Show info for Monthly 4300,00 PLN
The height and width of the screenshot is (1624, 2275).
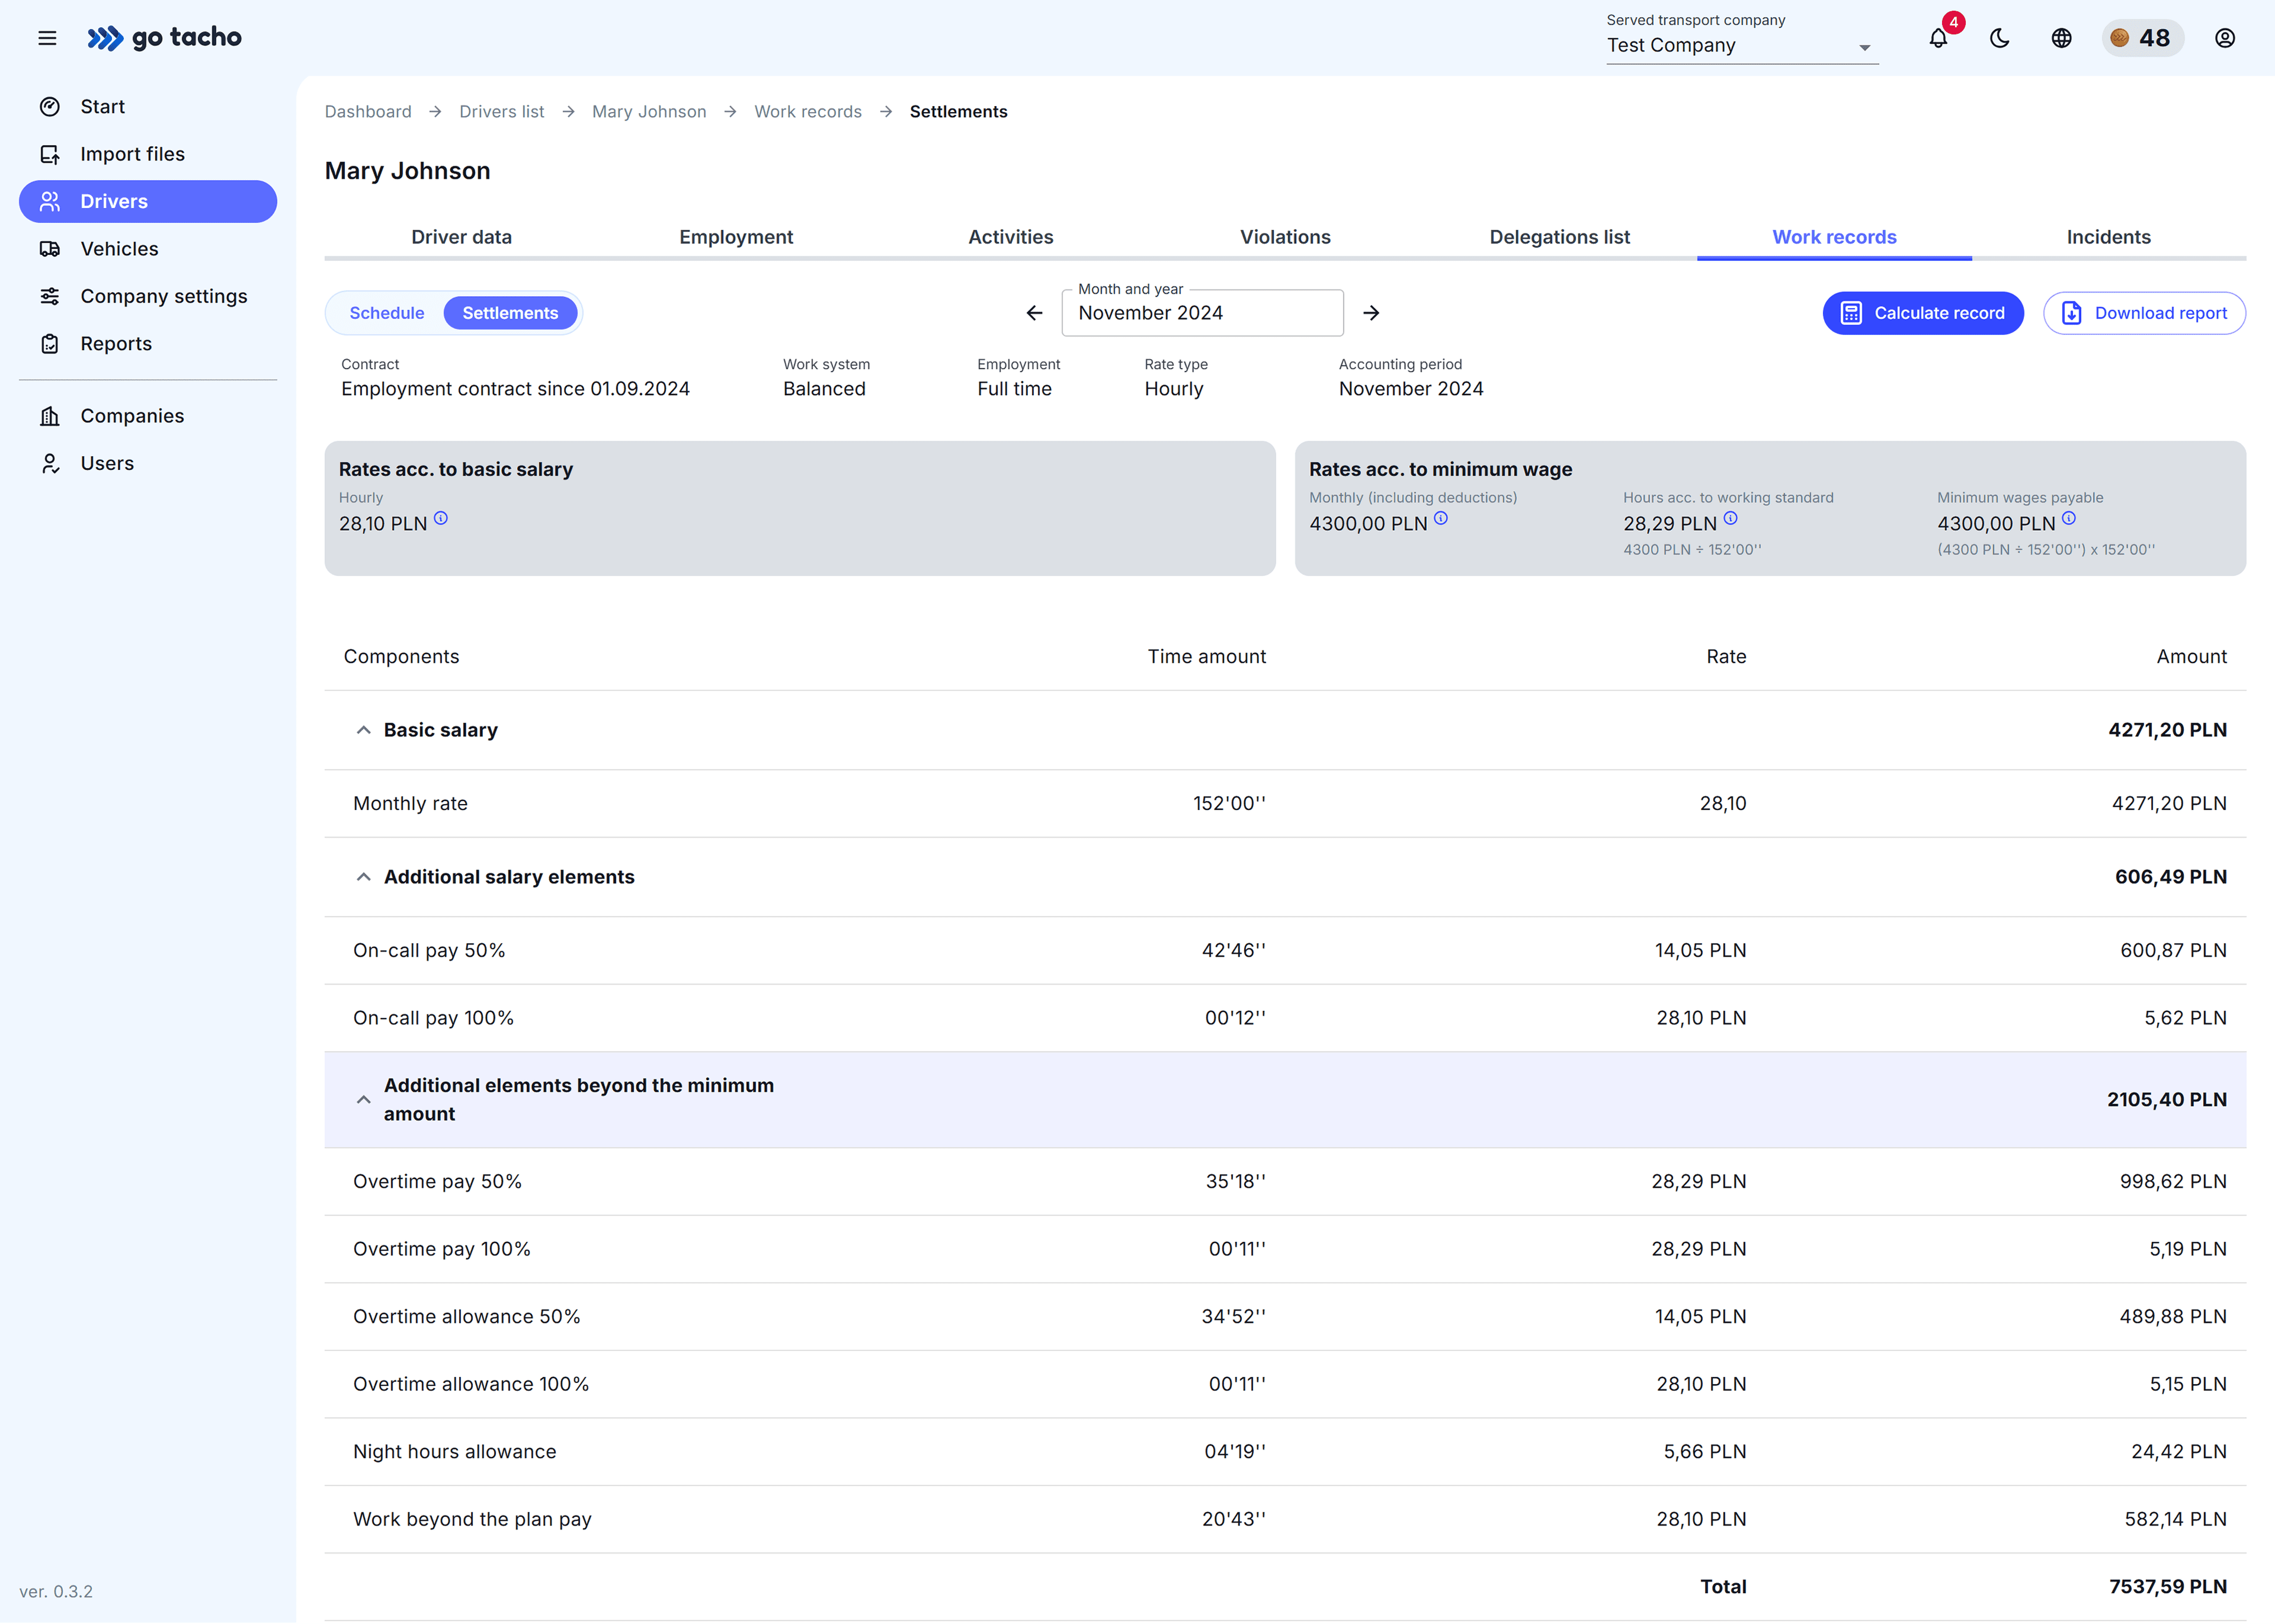[1441, 518]
